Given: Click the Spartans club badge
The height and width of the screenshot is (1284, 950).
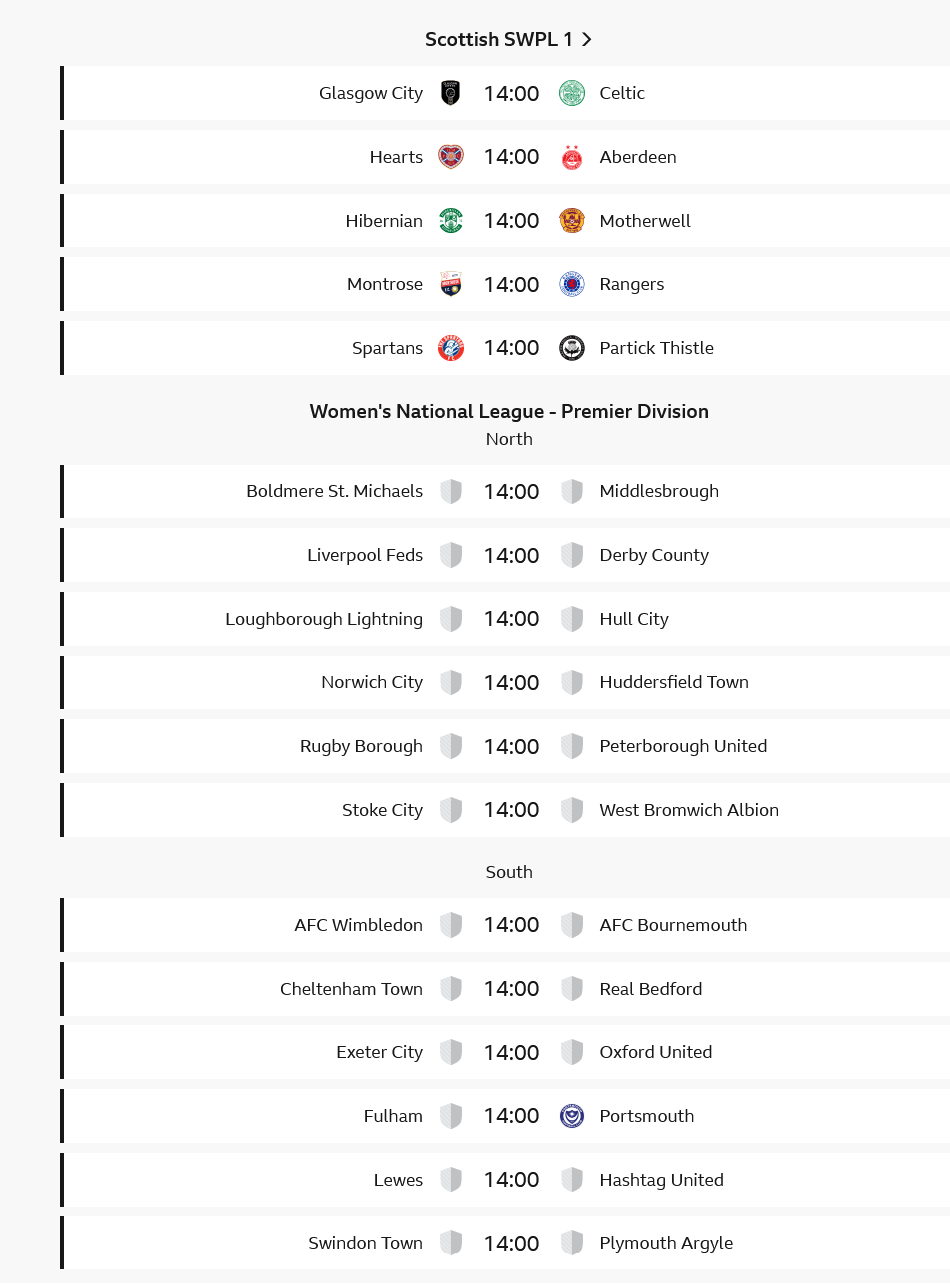Looking at the screenshot, I should 451,348.
